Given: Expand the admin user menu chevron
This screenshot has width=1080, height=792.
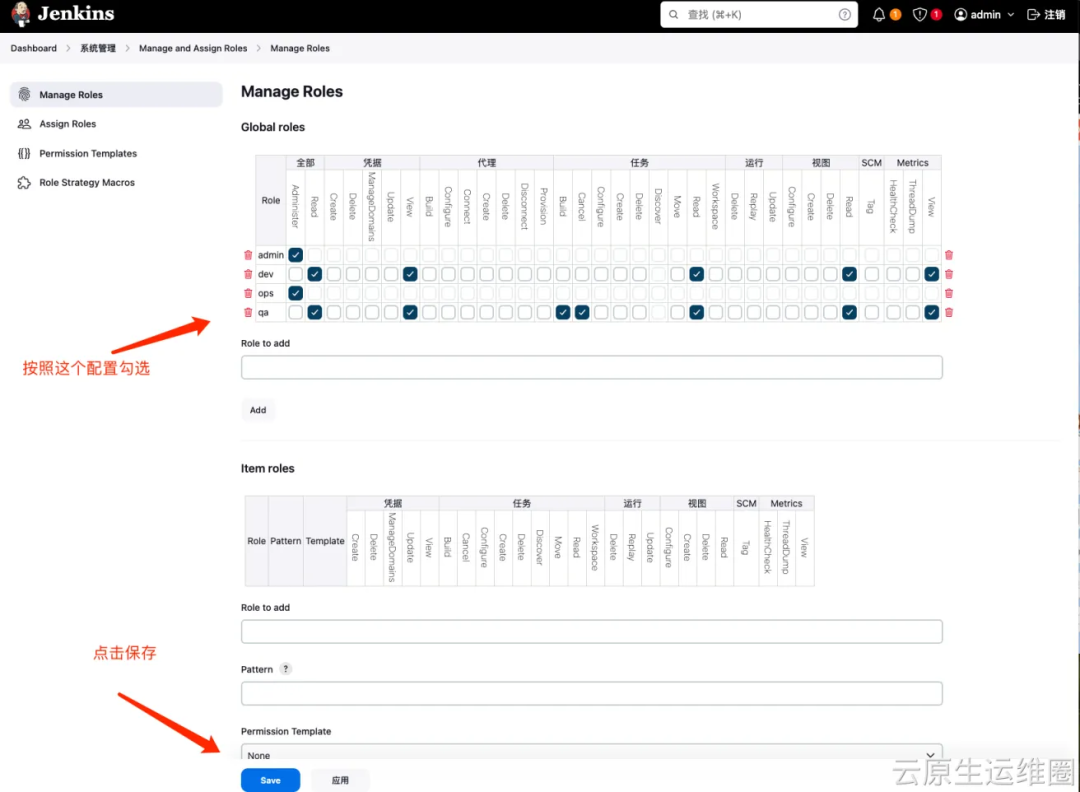Looking at the screenshot, I should point(1010,14).
